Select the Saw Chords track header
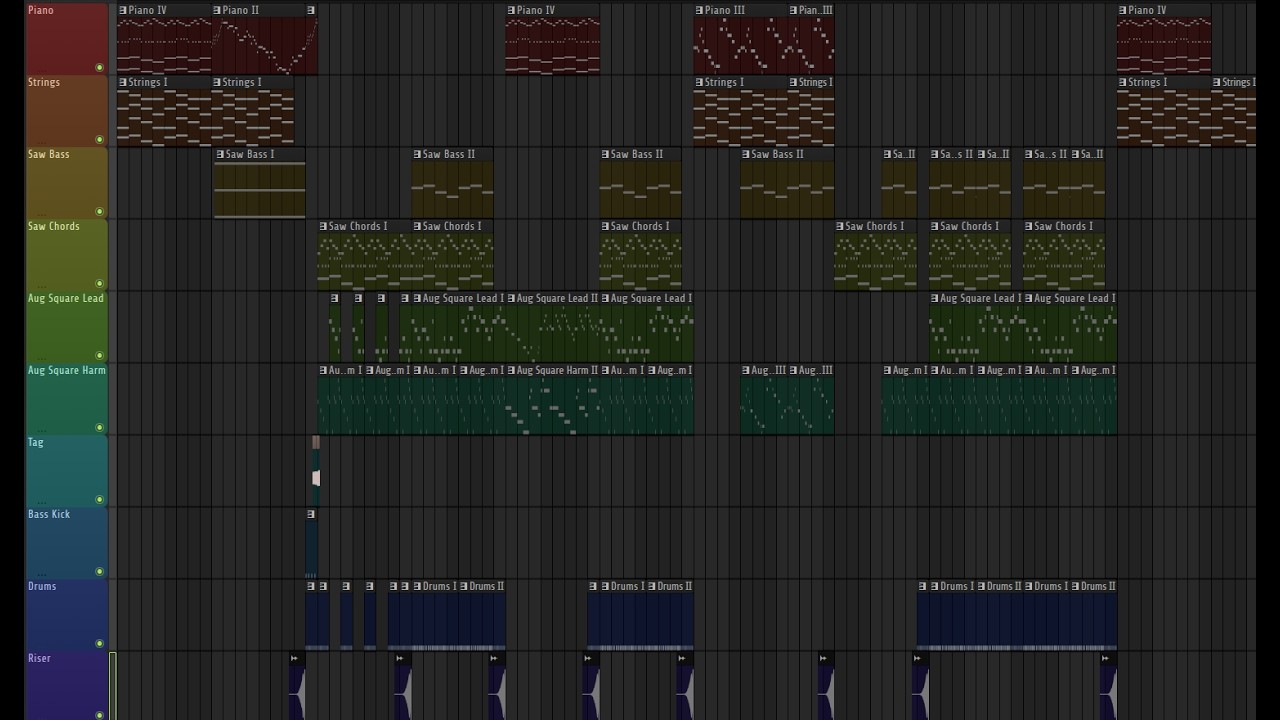Viewport: 1280px width, 720px height. point(66,255)
